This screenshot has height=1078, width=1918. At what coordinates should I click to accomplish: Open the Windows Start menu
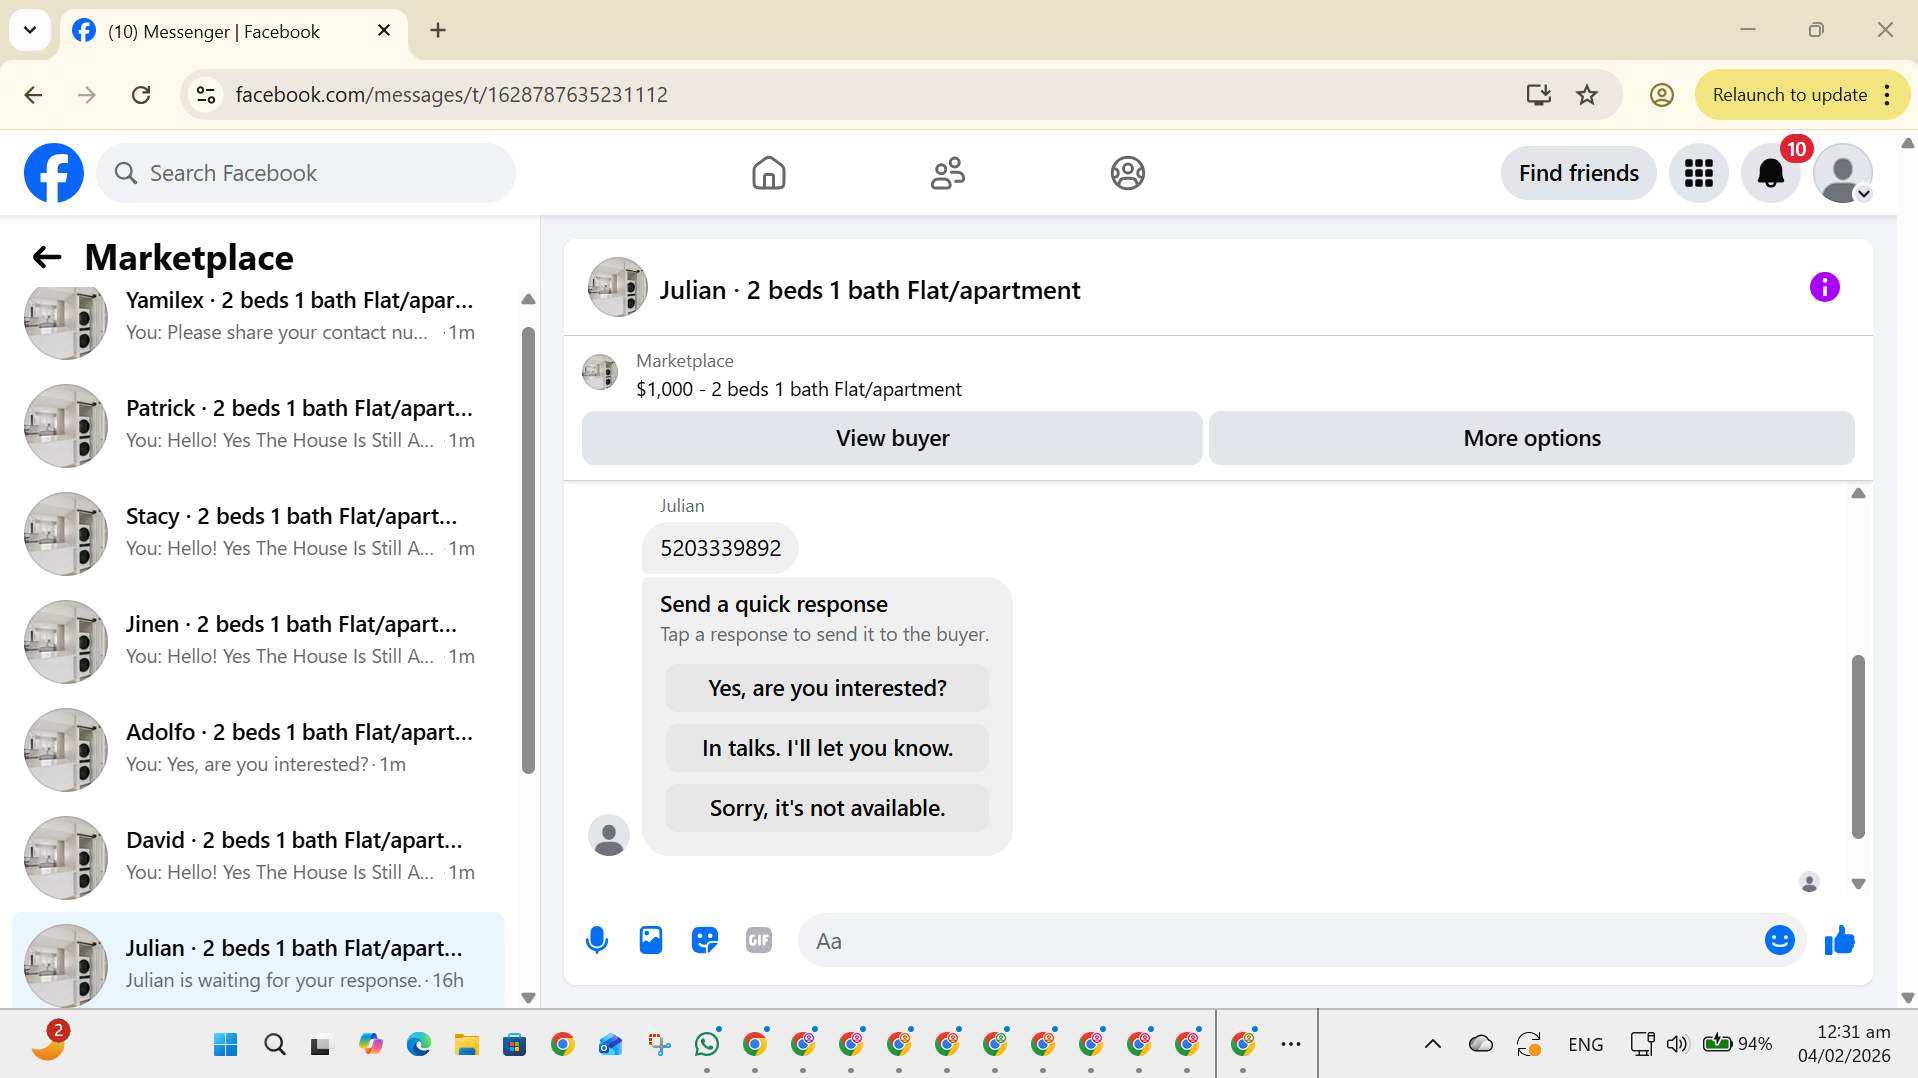[x=226, y=1044]
